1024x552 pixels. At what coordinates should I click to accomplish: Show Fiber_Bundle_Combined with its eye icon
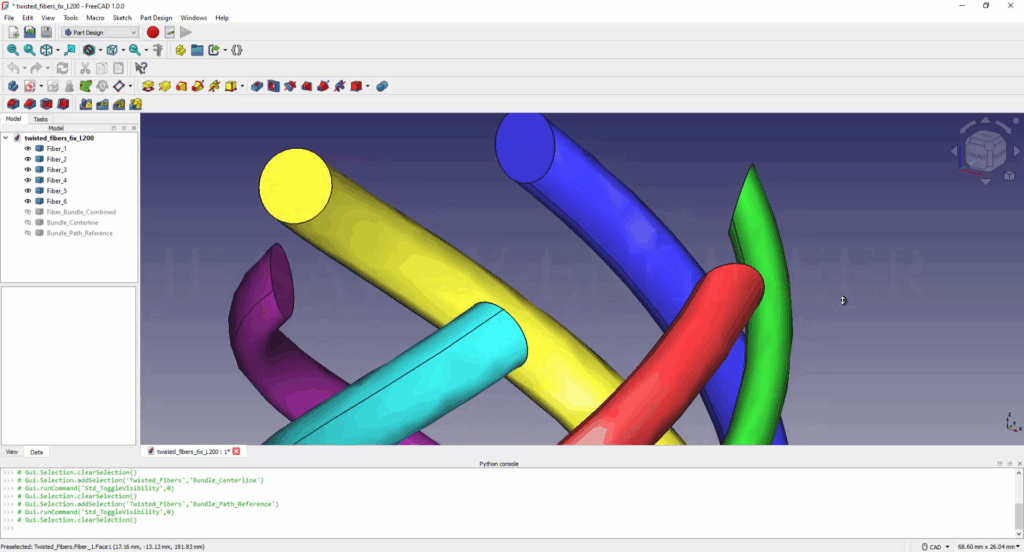[27, 212]
